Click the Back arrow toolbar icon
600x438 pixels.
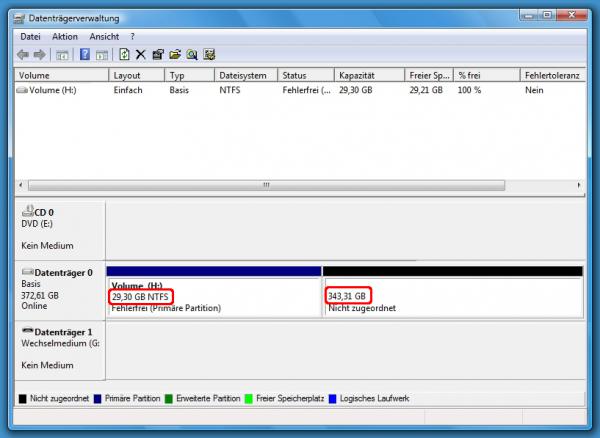click(x=23, y=55)
